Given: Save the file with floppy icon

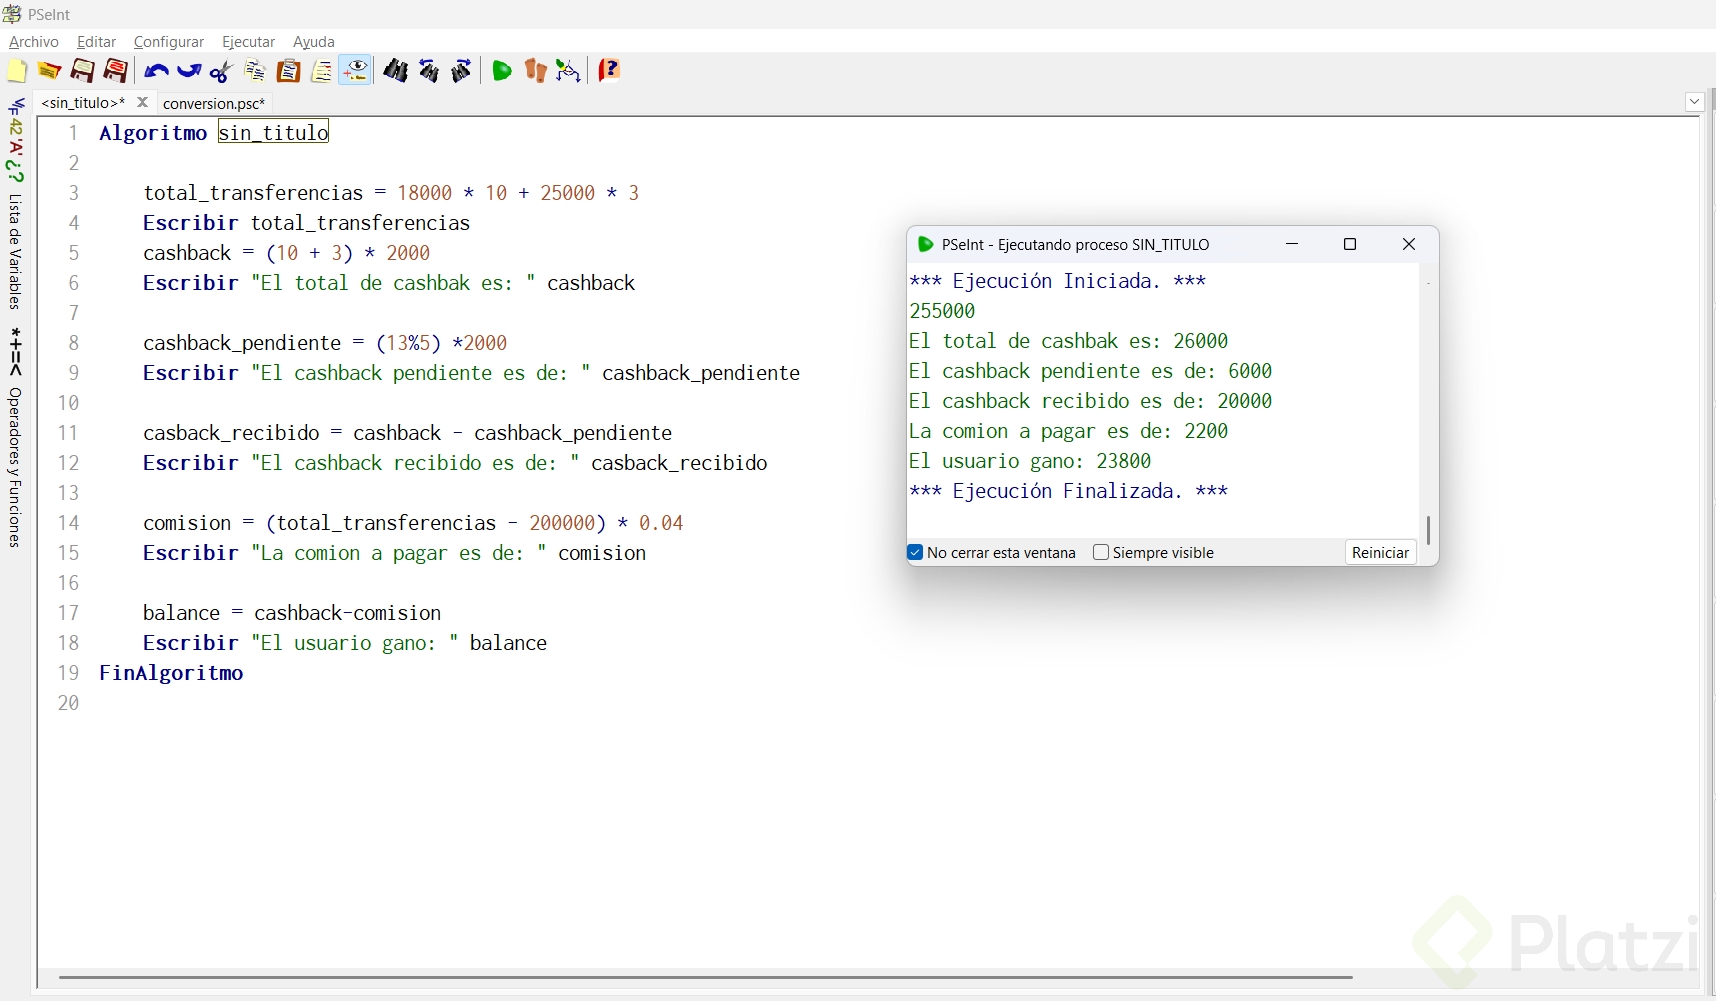Looking at the screenshot, I should tap(82, 71).
